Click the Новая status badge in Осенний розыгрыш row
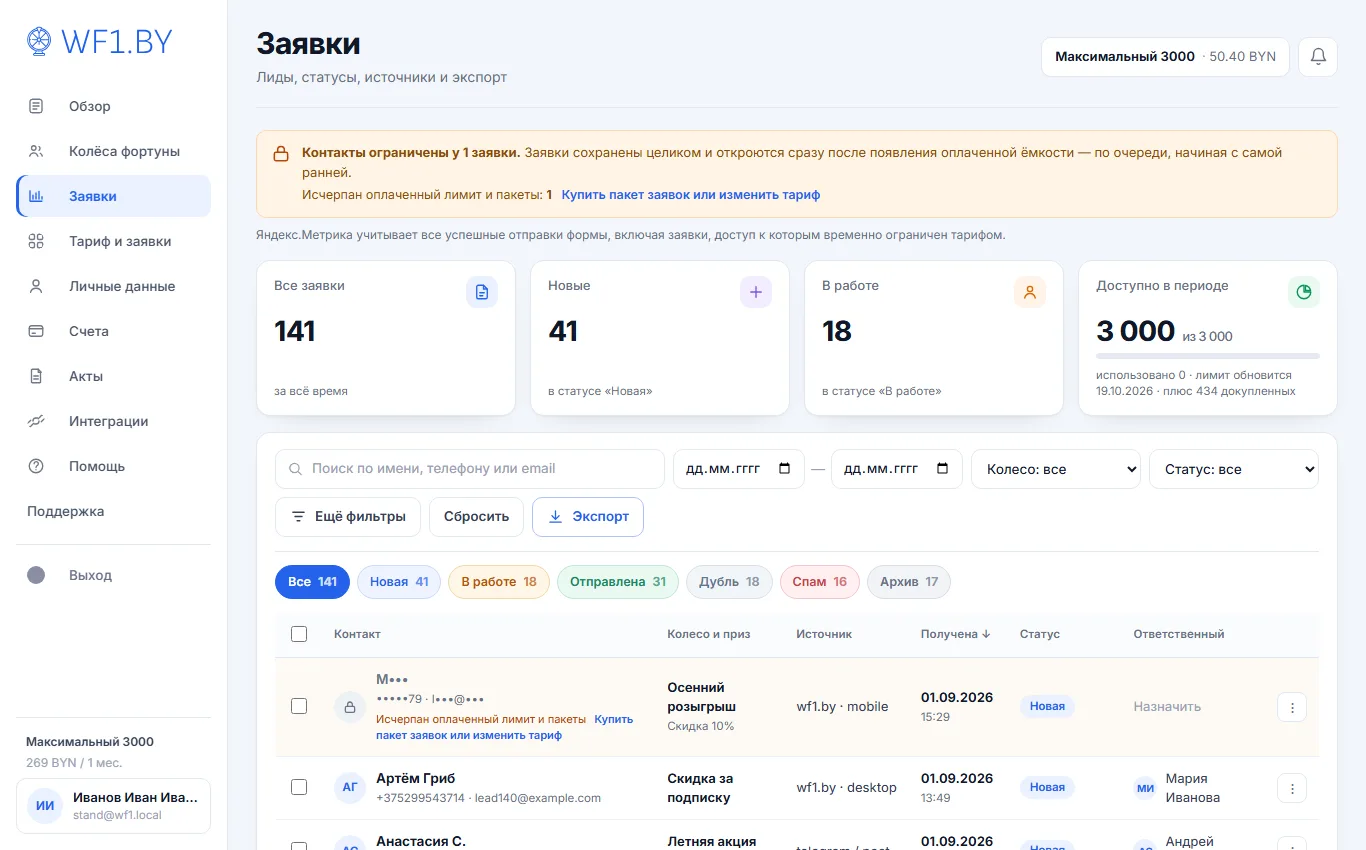This screenshot has height=850, width=1366. (x=1047, y=707)
